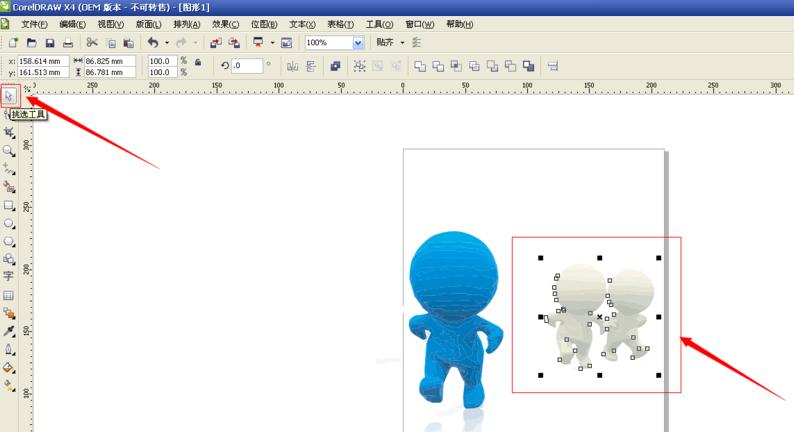Open the 效果(C) menu
This screenshot has height=432, width=794.
pyautogui.click(x=225, y=24)
